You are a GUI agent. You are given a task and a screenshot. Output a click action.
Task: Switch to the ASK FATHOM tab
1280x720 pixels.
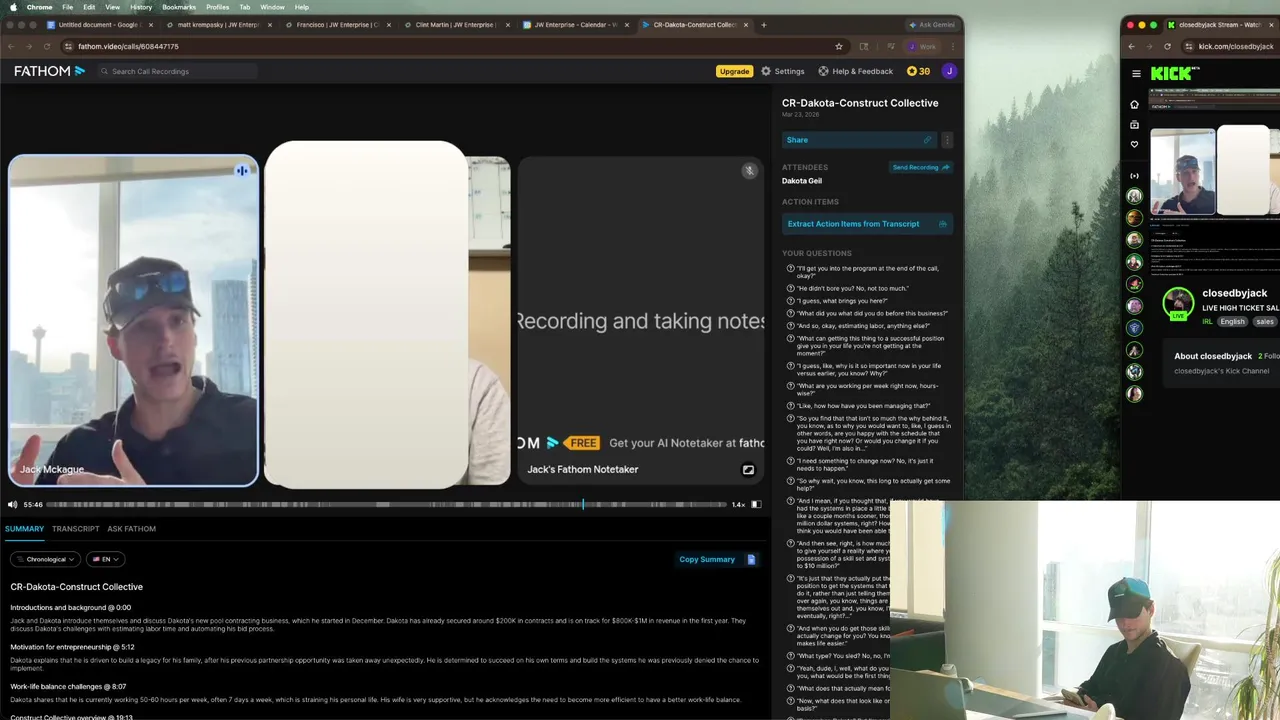click(132, 529)
